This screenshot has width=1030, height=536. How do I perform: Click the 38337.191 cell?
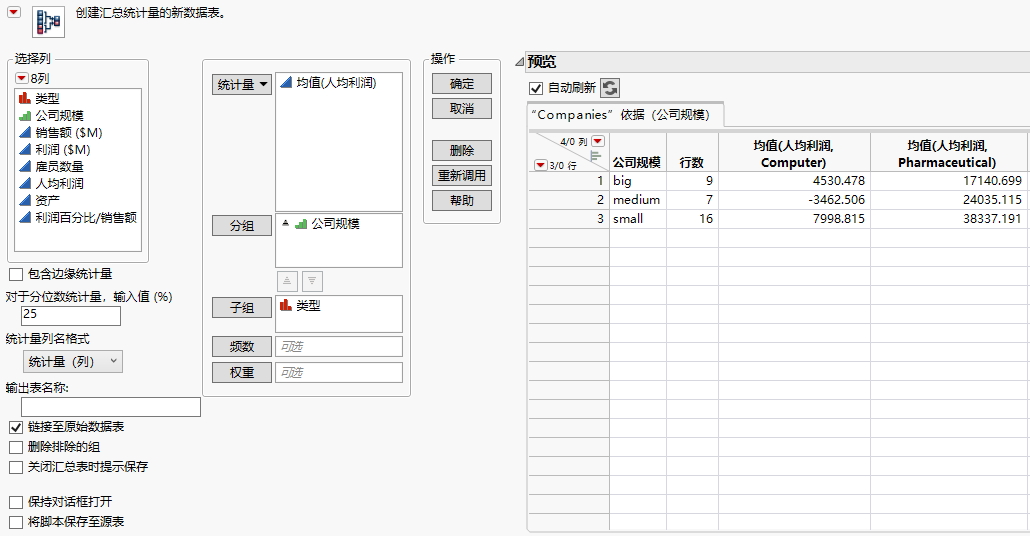(948, 219)
